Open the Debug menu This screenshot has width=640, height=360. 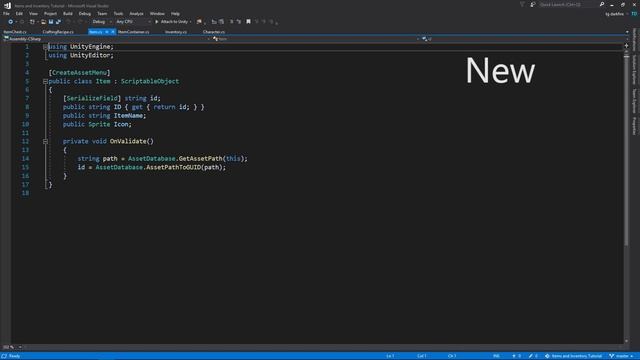[84, 13]
